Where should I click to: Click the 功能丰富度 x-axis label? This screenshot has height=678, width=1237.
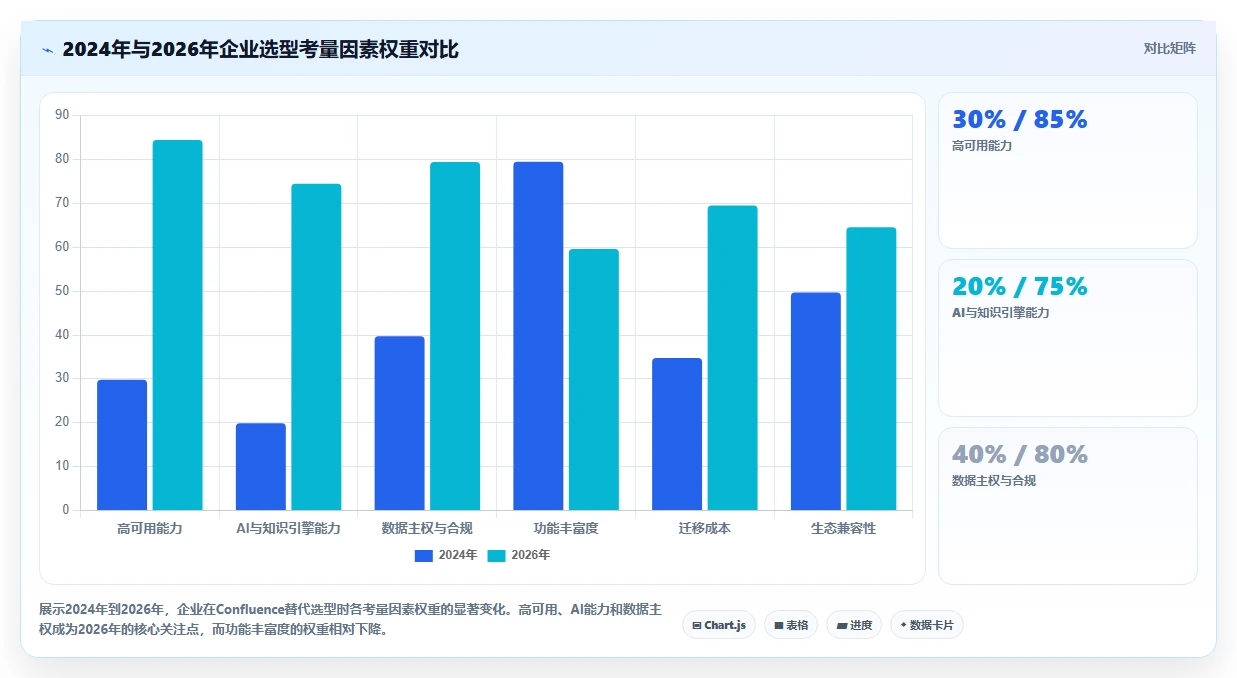[566, 528]
